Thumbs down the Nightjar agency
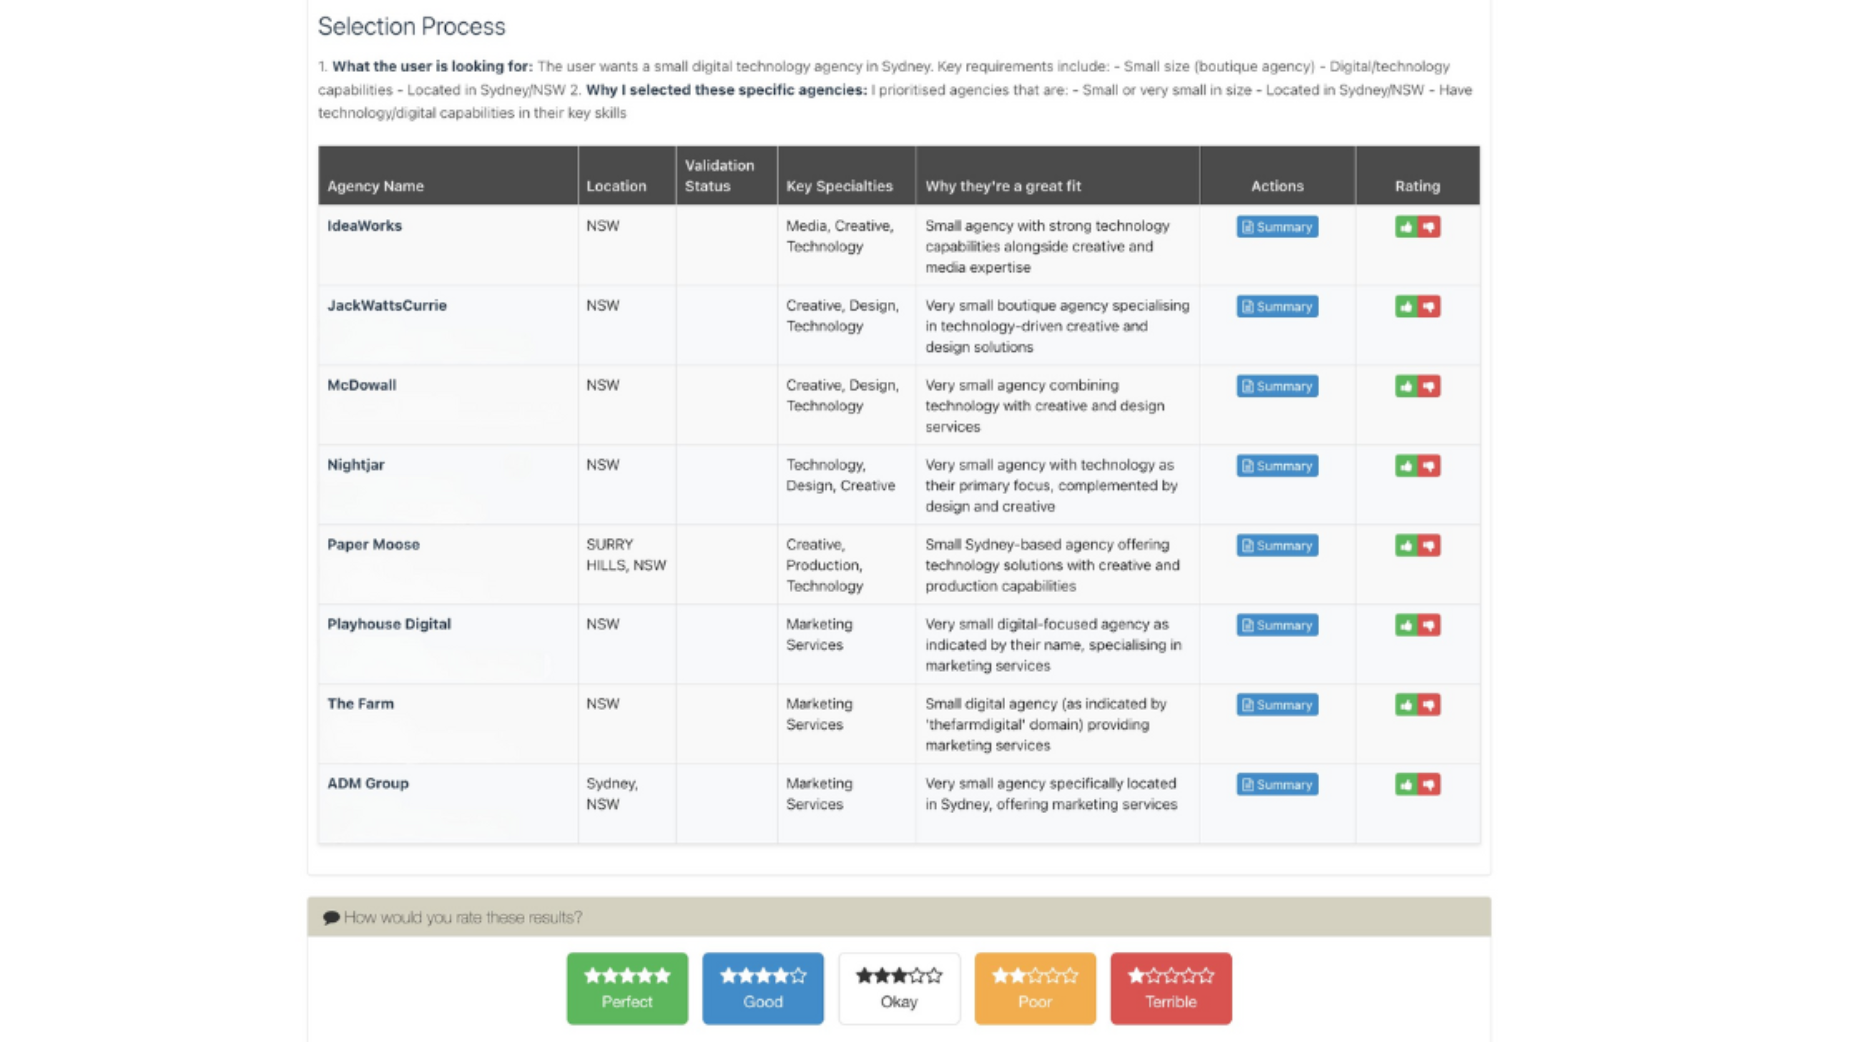 [x=1429, y=466]
